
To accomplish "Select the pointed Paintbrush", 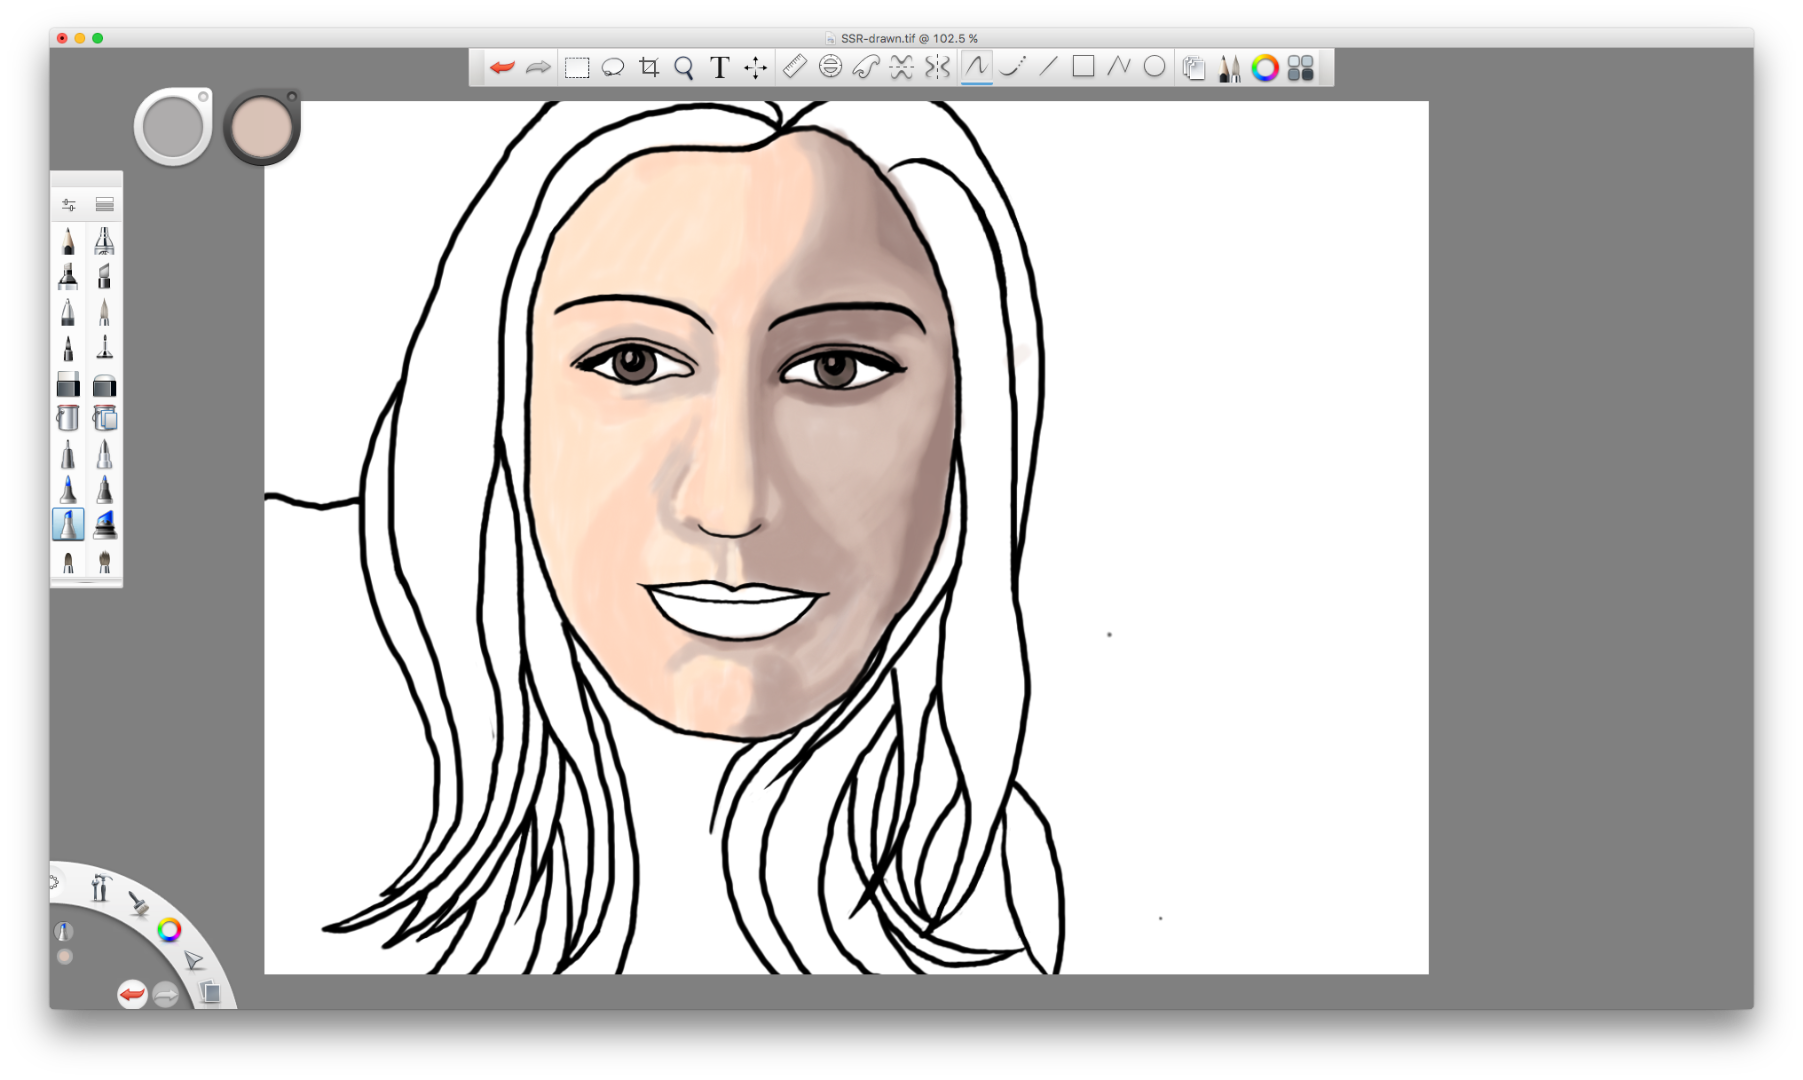I will tap(104, 312).
